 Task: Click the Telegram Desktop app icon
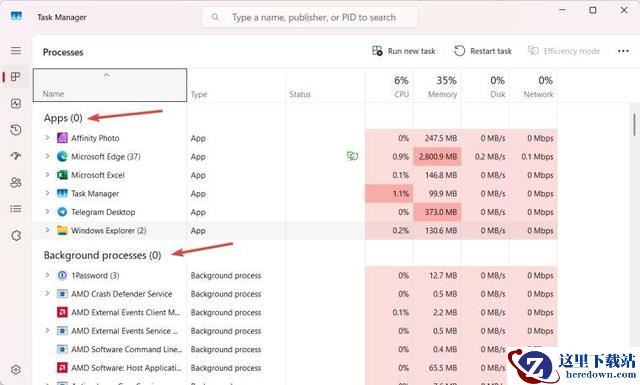(x=62, y=212)
